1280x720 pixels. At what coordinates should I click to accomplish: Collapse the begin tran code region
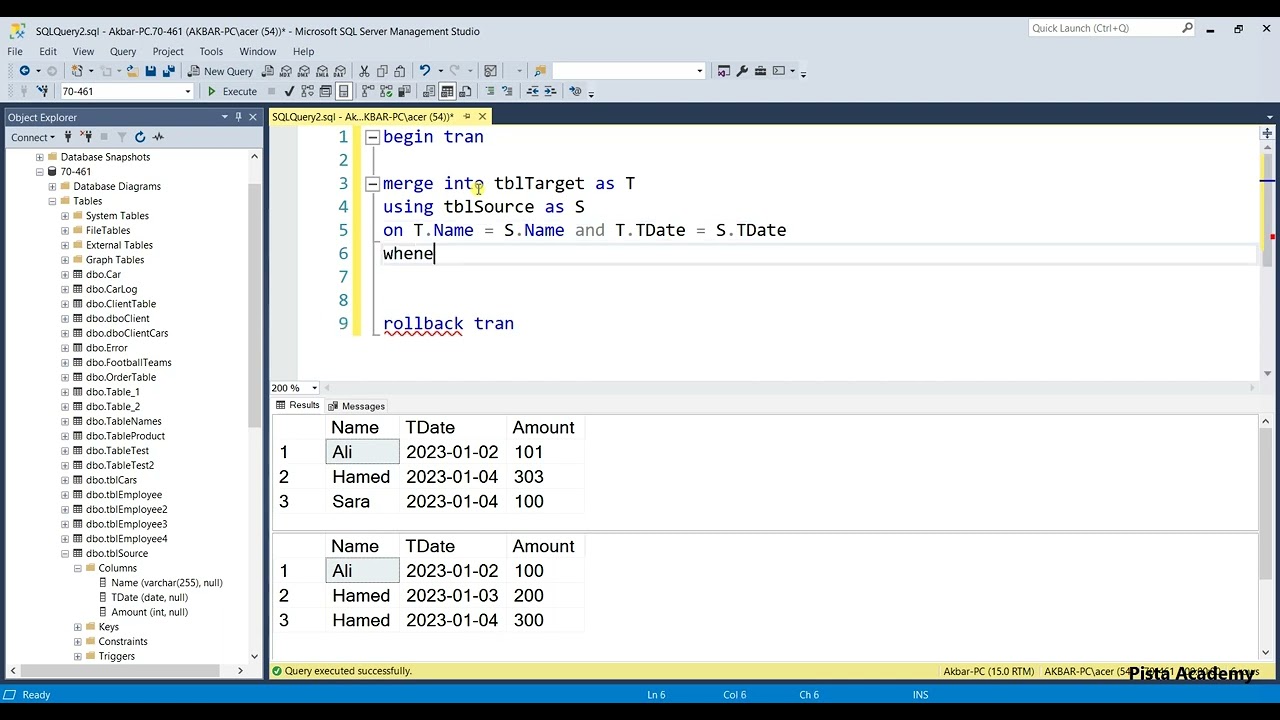[x=372, y=137]
